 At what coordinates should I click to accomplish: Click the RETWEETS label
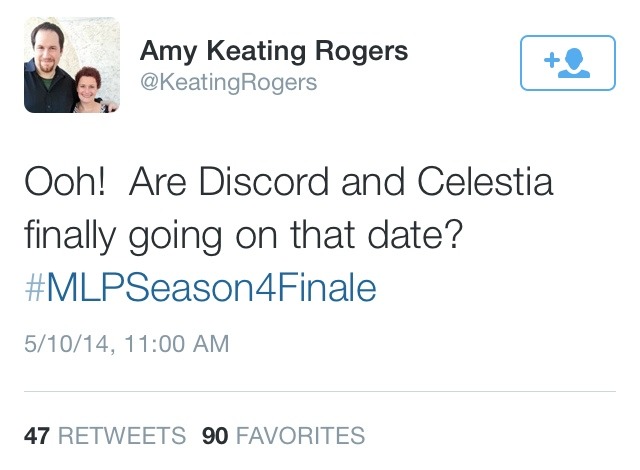(121, 436)
